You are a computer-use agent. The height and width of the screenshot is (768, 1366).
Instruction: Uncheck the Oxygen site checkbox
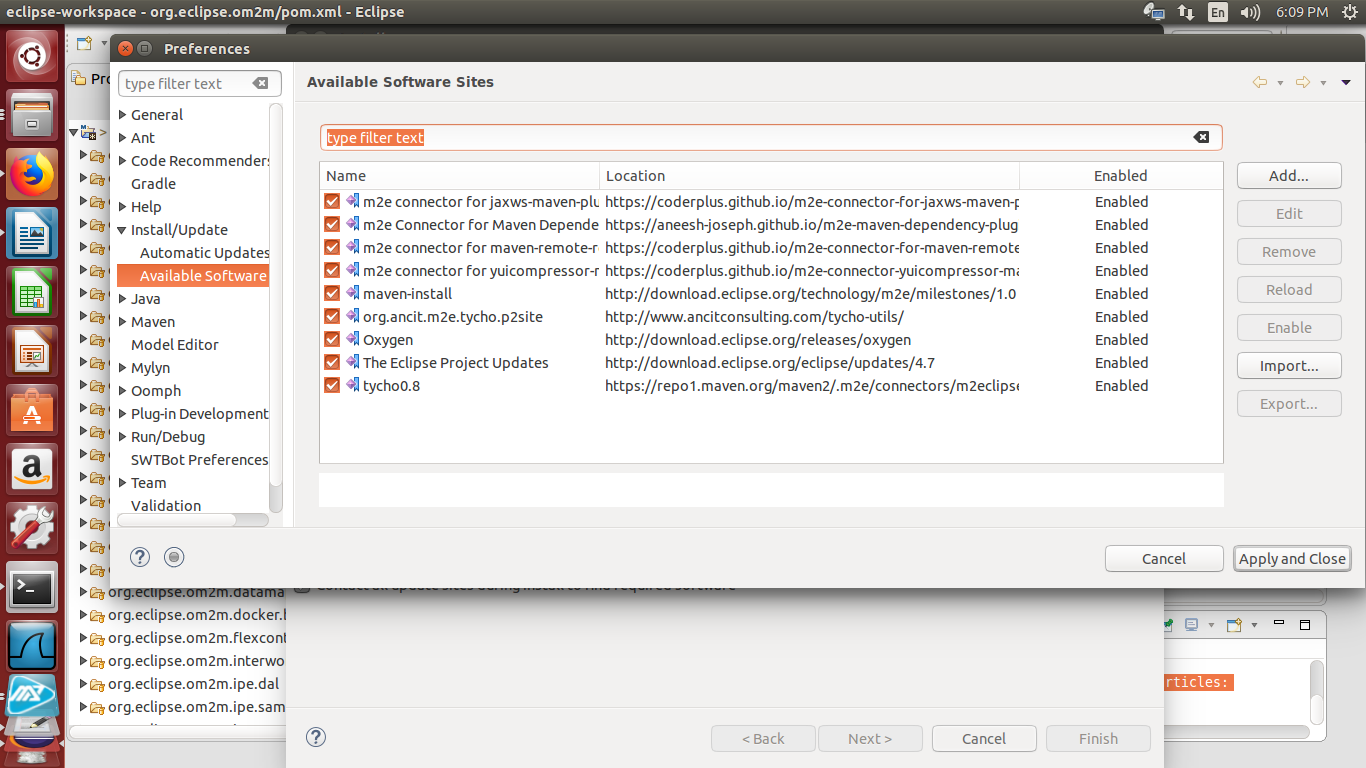[332, 339]
